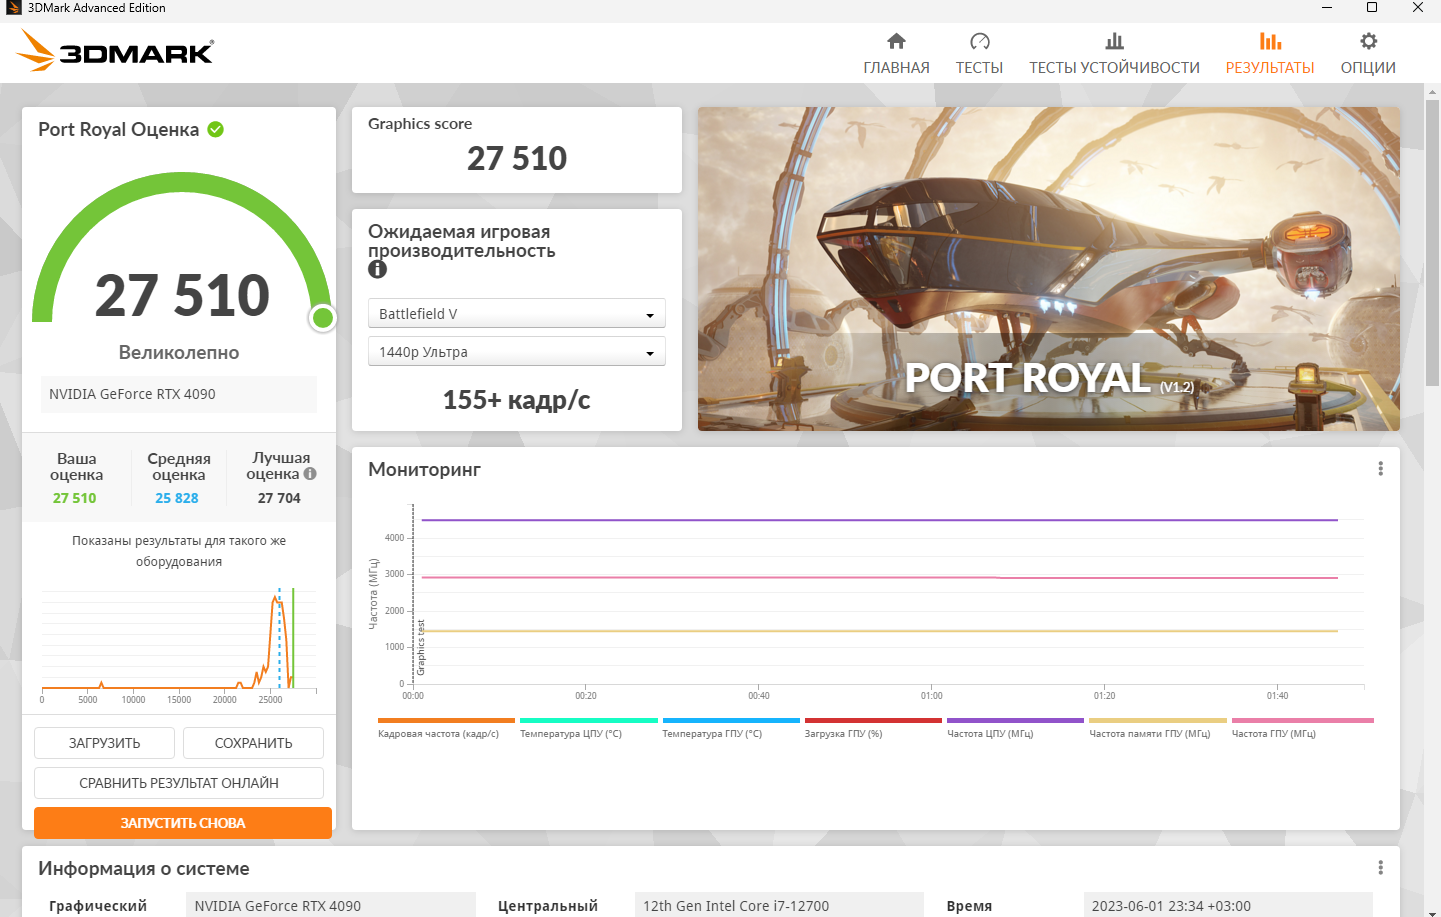Viewport: 1441px width, 917px height.
Task: Switch to the ОПЦИИ tab
Action: coord(1368,67)
